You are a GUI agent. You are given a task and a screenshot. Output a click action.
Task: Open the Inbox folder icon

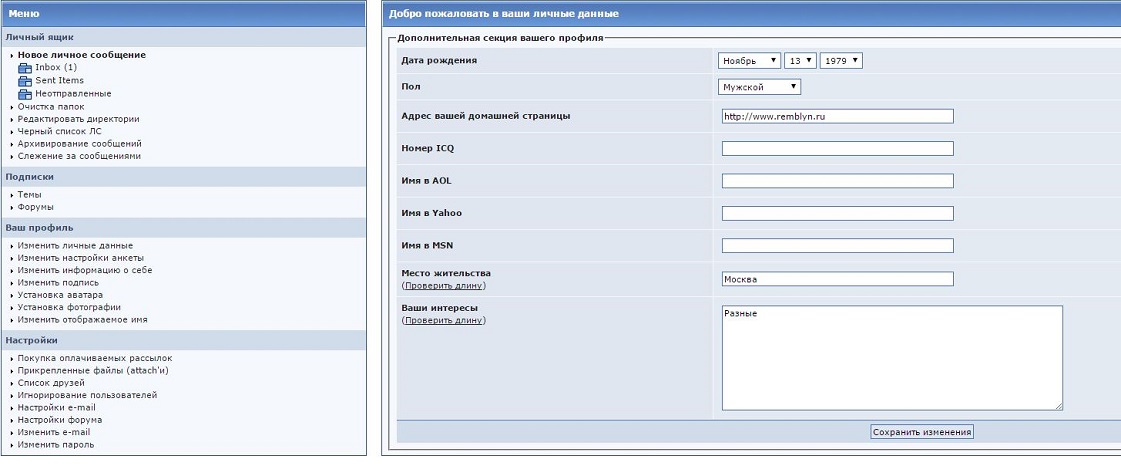[x=25, y=68]
